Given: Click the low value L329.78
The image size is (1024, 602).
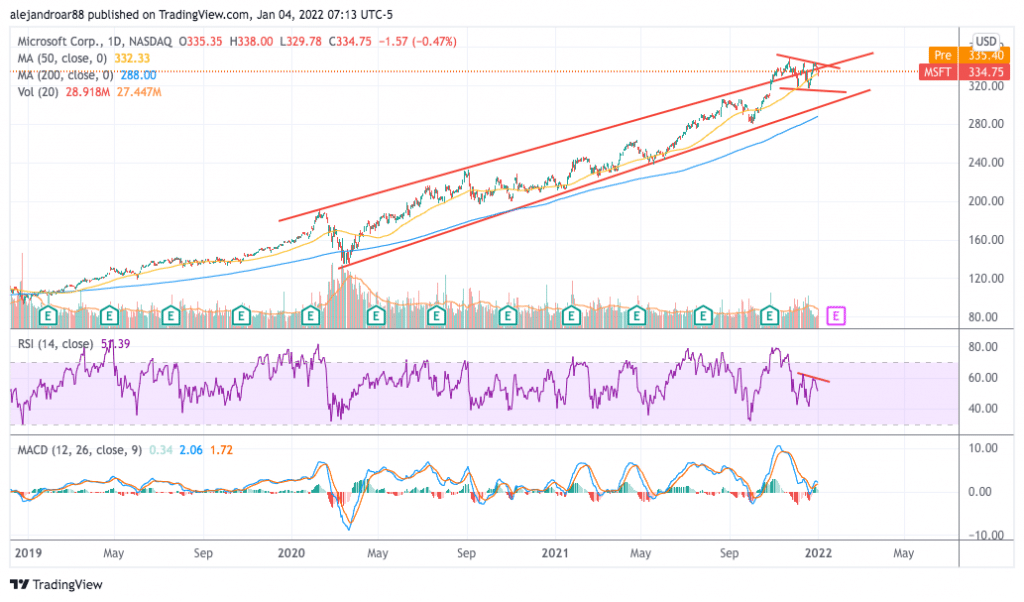Looking at the screenshot, I should pos(301,41).
